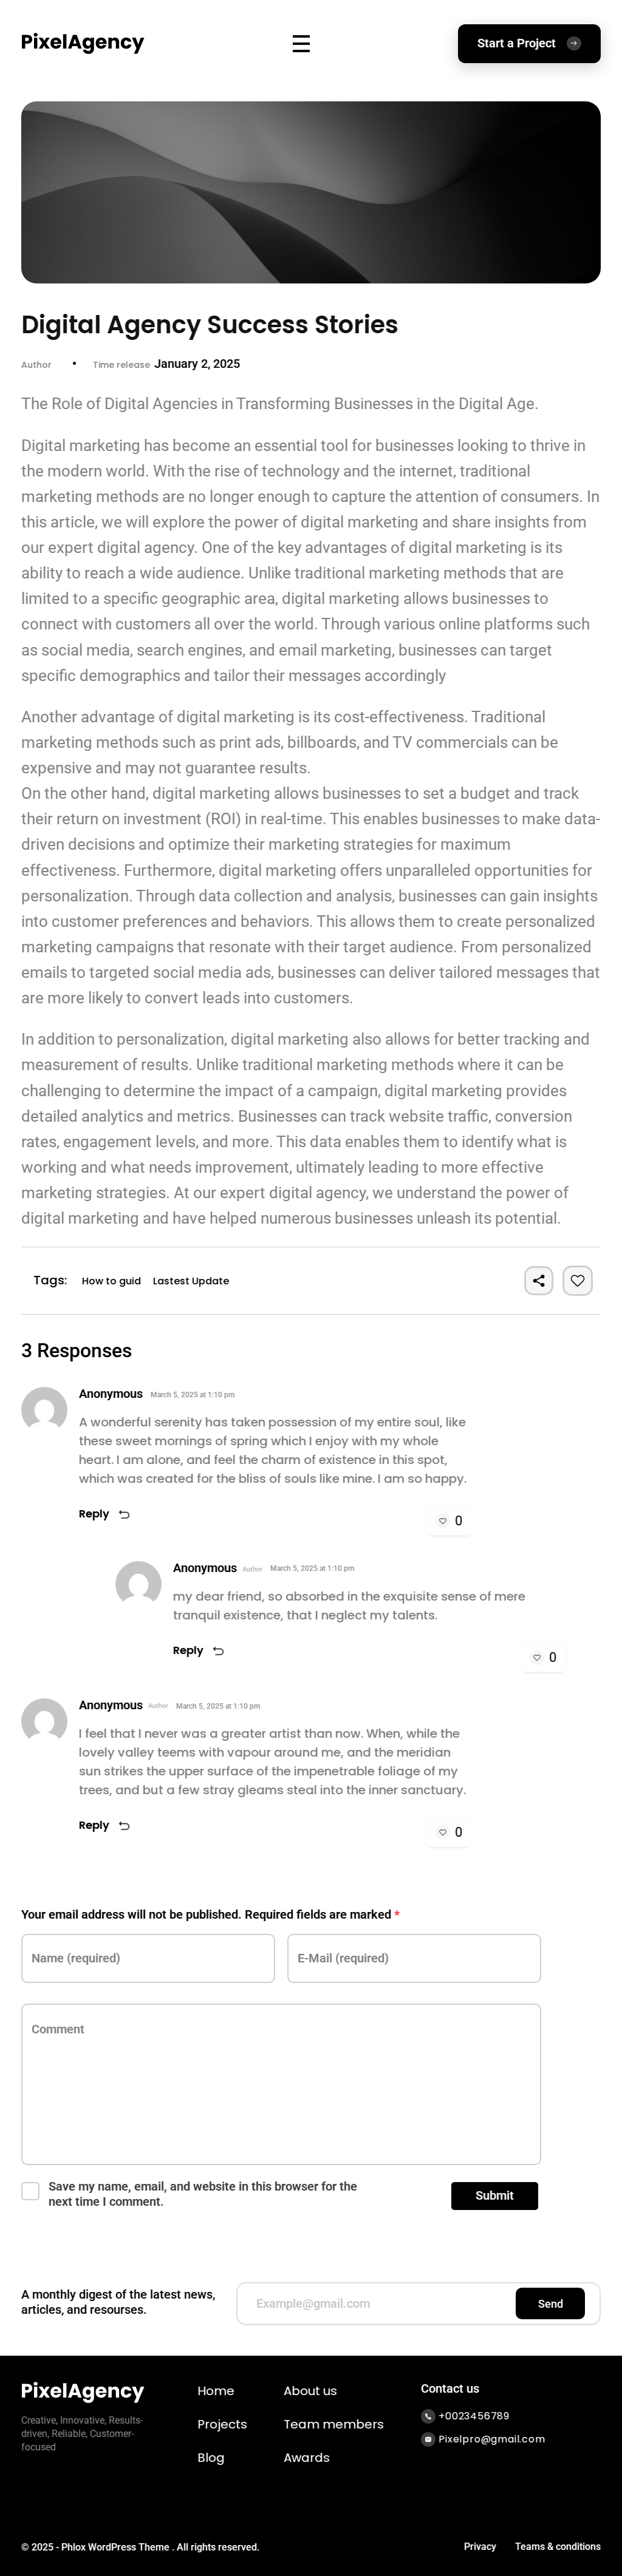Click Reply under the first comment
The height and width of the screenshot is (2576, 622).
(94, 1514)
